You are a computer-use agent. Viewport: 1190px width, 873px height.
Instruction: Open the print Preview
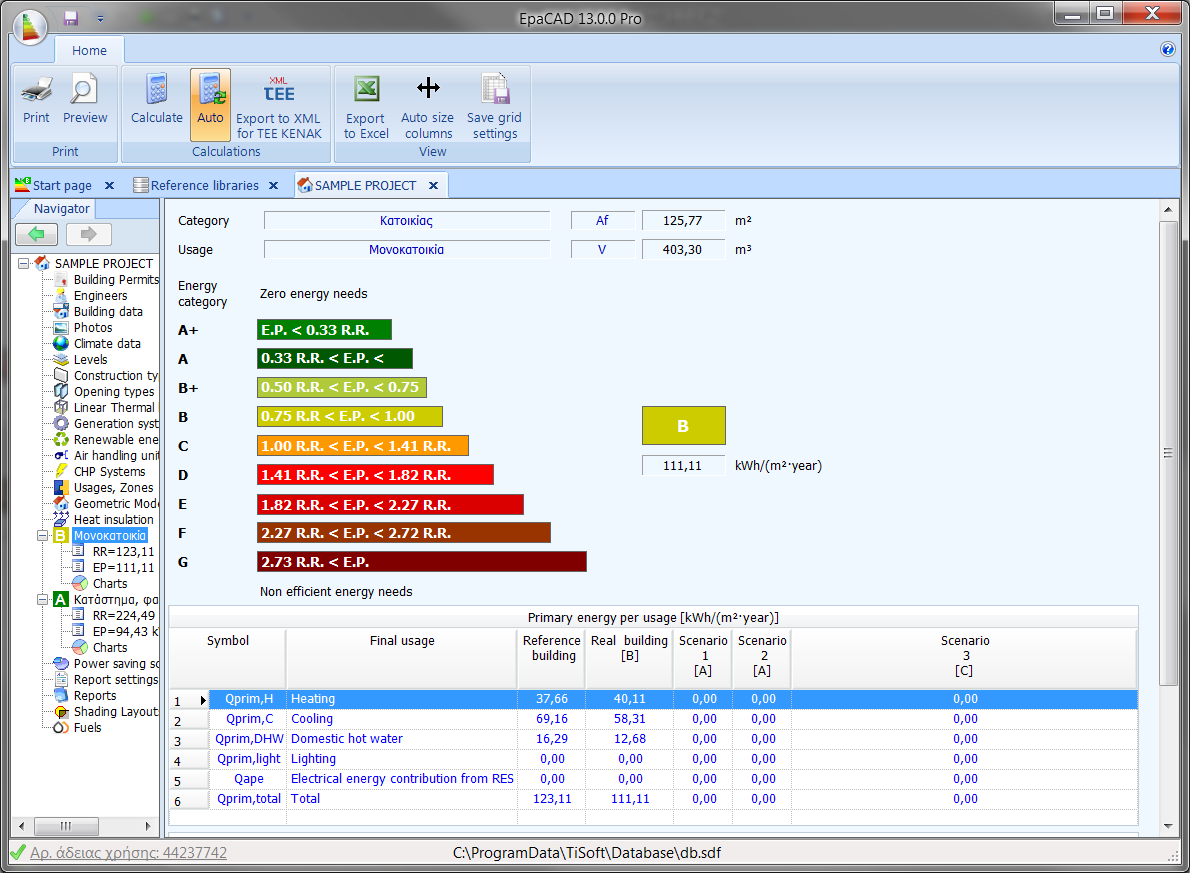pyautogui.click(x=85, y=100)
